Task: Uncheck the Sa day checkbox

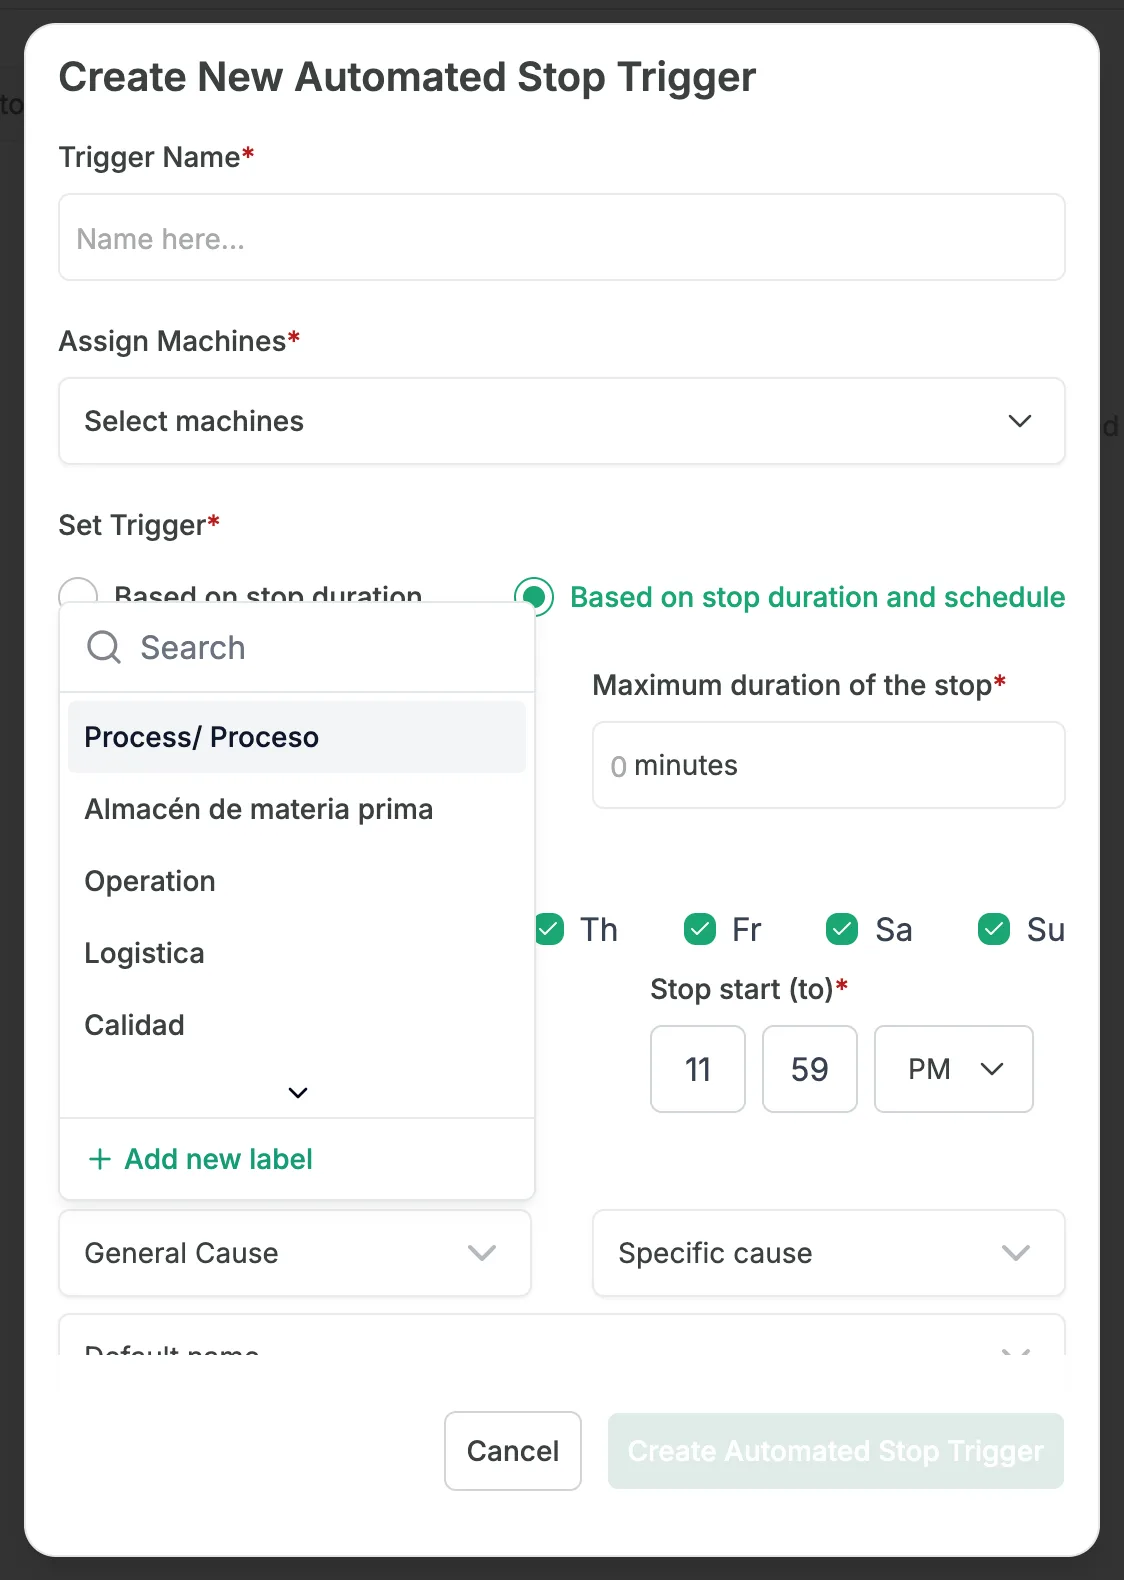Action: [842, 929]
